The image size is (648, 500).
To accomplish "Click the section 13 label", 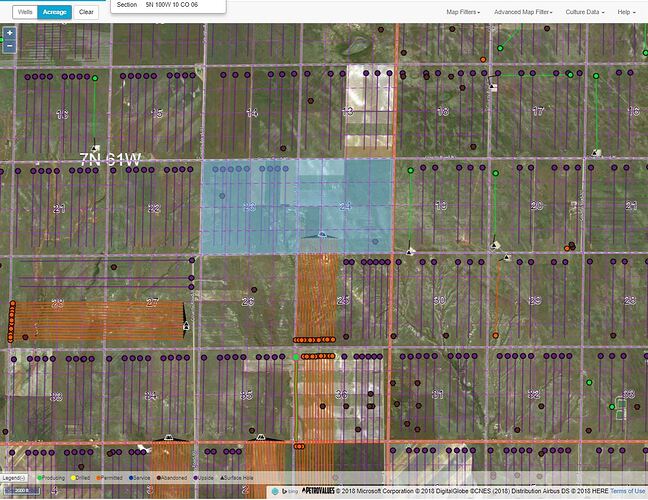I will 348,111.
